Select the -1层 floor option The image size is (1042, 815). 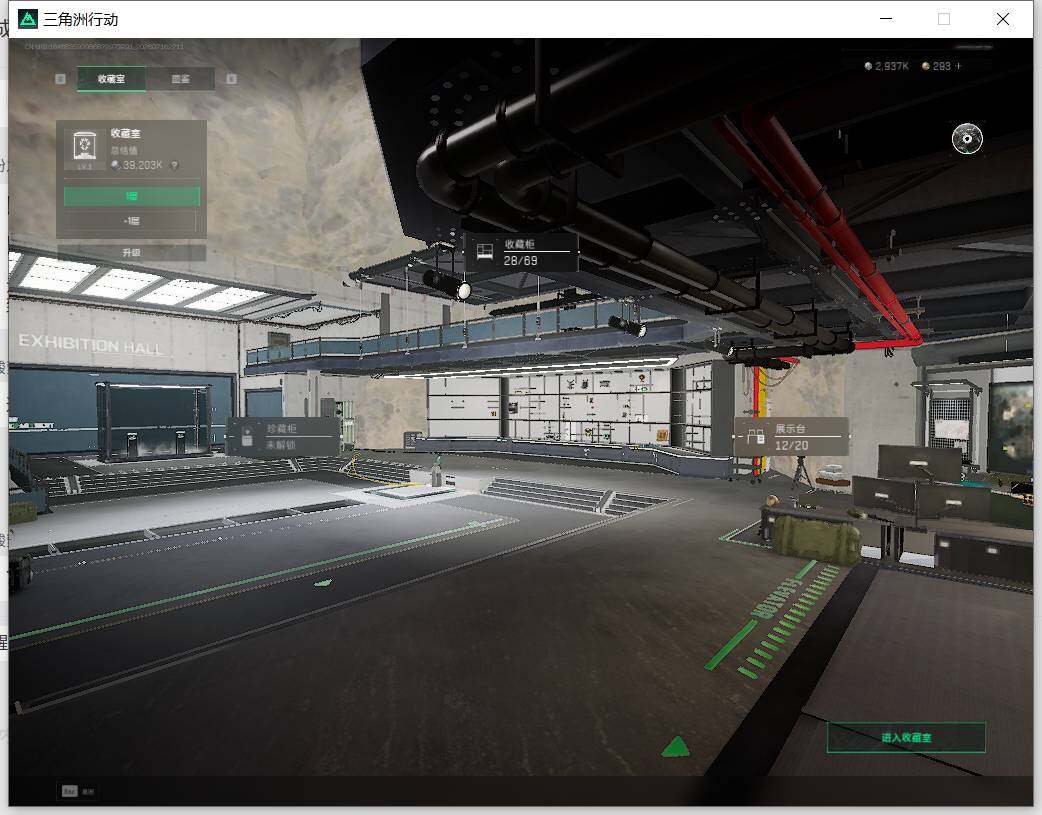coord(132,221)
